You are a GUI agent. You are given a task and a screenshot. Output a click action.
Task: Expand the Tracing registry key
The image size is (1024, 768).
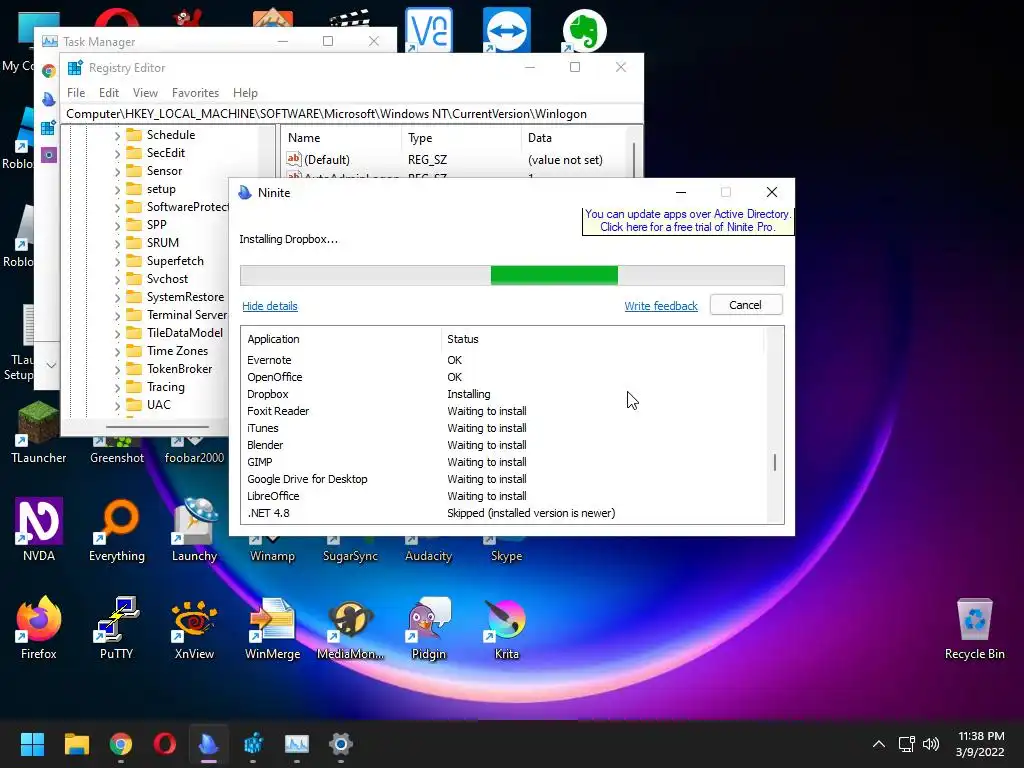(x=118, y=387)
